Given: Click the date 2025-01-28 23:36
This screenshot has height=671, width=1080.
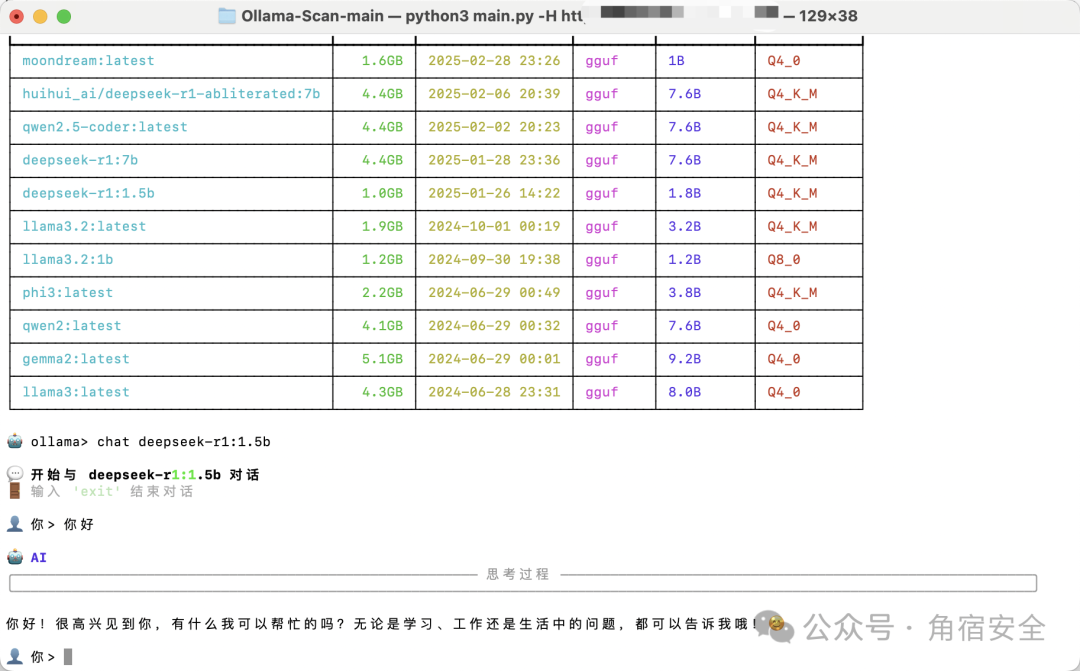Looking at the screenshot, I should coord(494,160).
